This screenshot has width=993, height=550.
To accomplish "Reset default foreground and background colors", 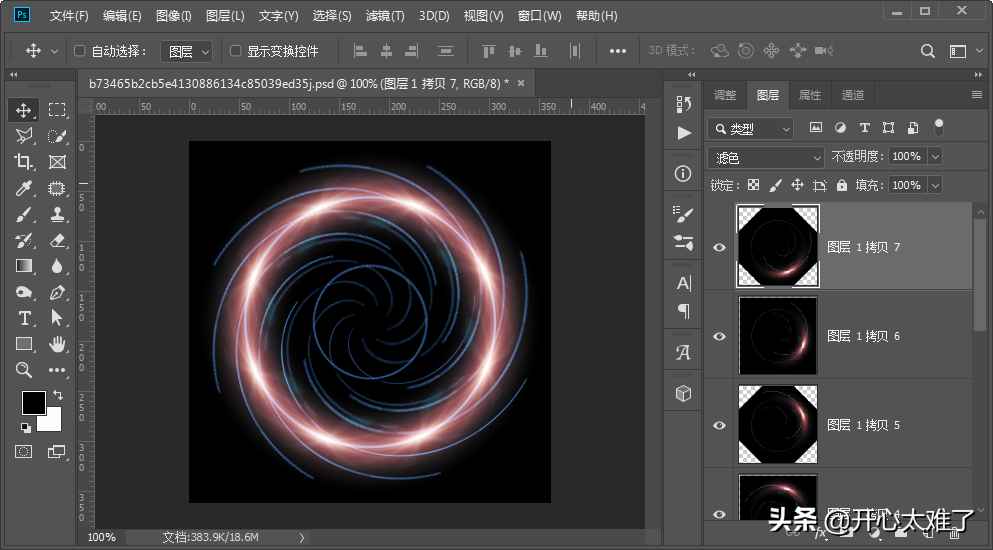I will (x=25, y=428).
